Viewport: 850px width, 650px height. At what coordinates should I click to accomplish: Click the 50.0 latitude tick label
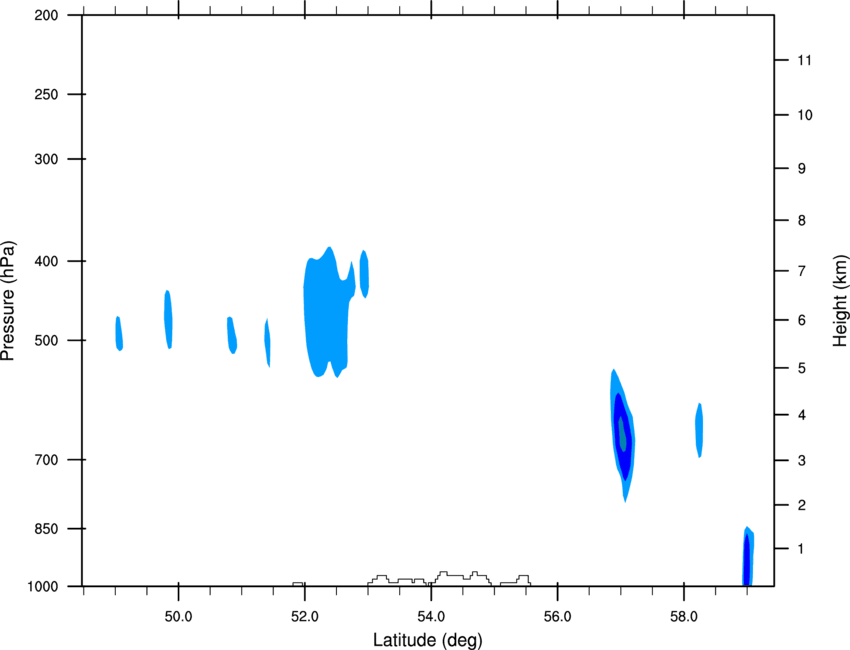point(178,617)
